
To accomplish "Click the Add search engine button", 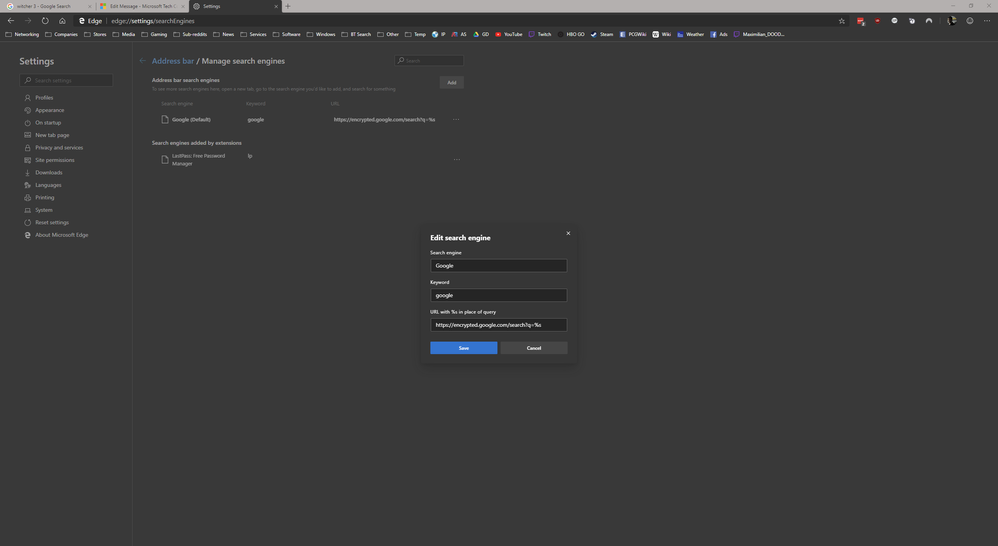I will (451, 83).
